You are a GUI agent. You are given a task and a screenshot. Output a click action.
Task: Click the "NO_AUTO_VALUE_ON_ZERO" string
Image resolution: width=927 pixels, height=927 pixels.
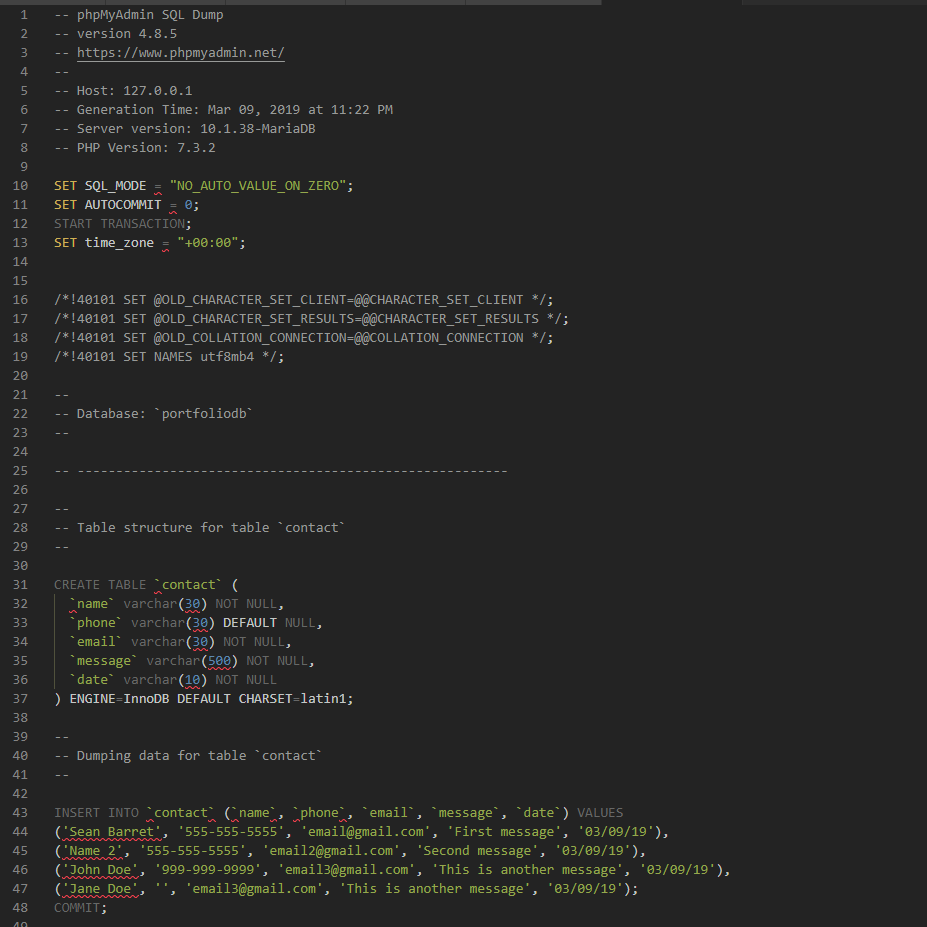coord(257,186)
